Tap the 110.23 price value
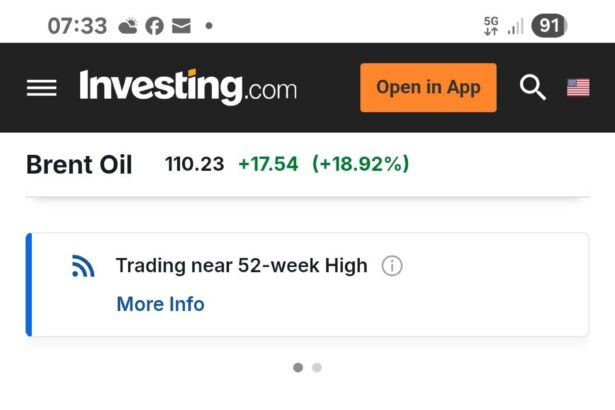 click(194, 164)
